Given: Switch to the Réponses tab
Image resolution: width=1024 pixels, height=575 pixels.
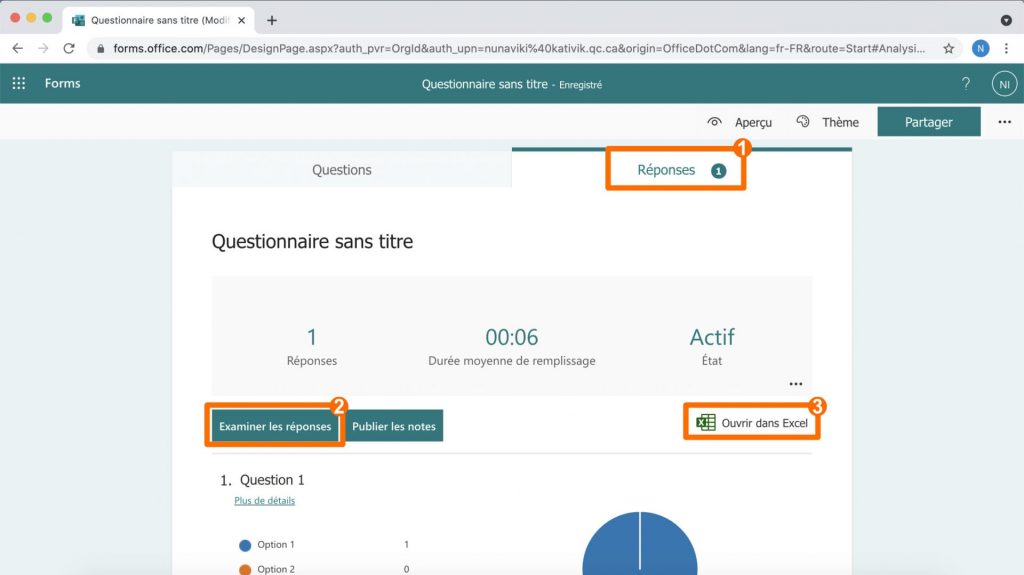Looking at the screenshot, I should coord(682,169).
